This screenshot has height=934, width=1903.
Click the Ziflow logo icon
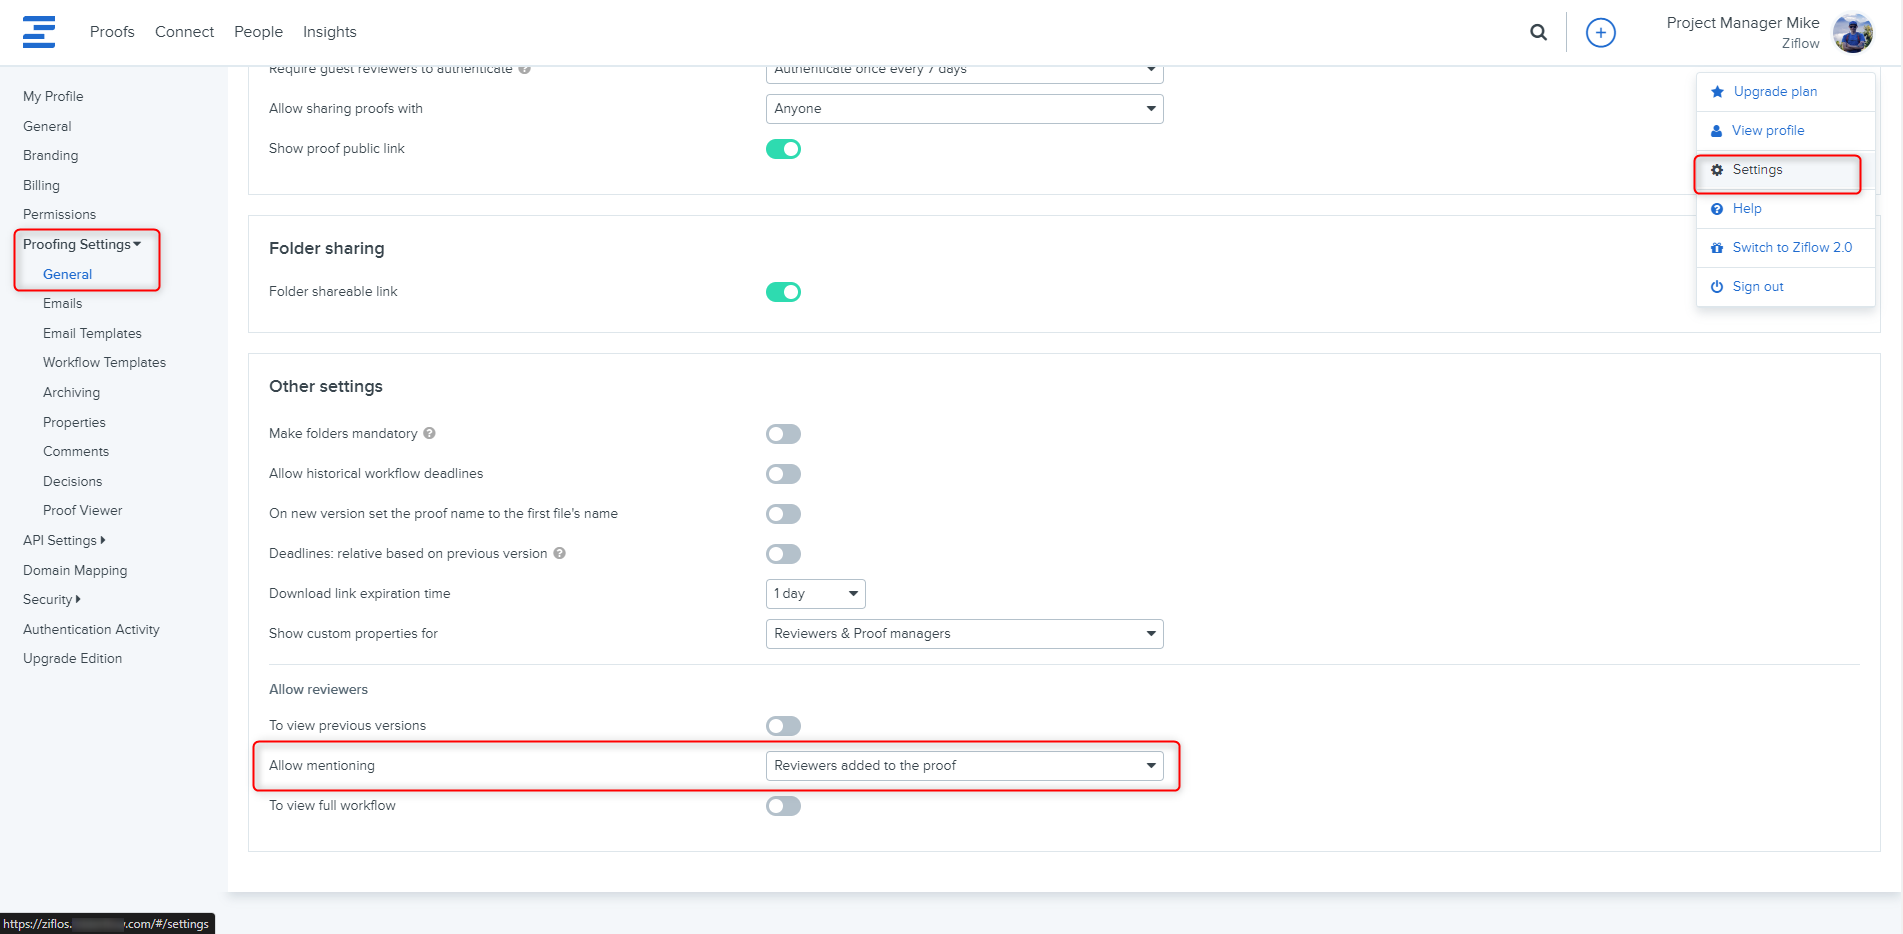tap(39, 32)
